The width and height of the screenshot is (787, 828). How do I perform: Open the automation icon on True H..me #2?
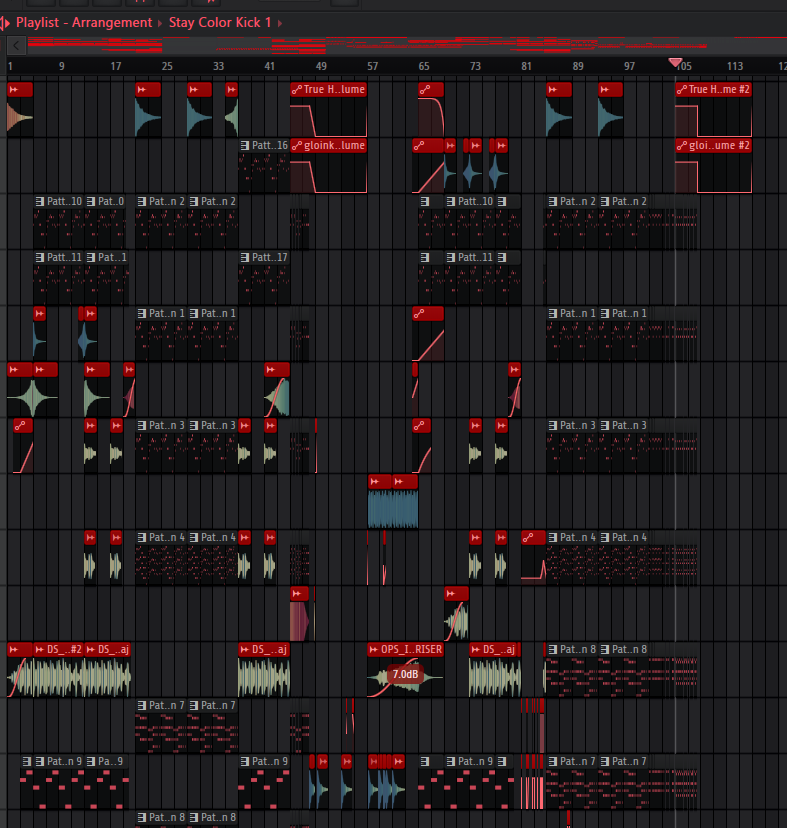coord(682,90)
